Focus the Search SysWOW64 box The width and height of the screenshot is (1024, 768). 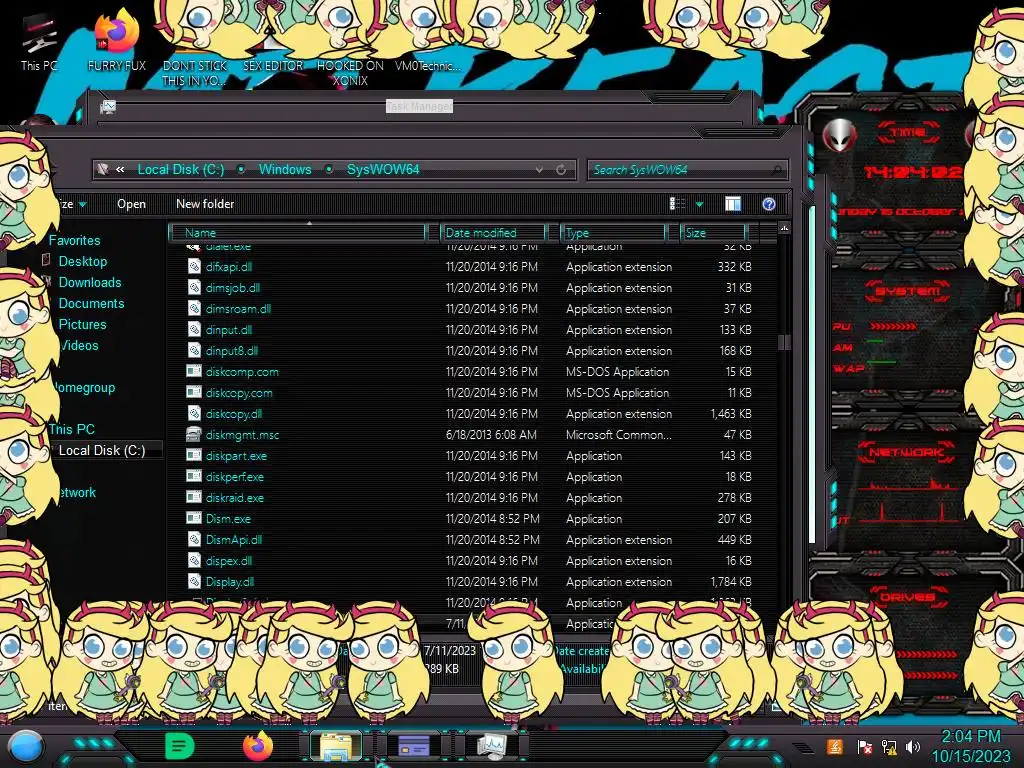click(687, 170)
